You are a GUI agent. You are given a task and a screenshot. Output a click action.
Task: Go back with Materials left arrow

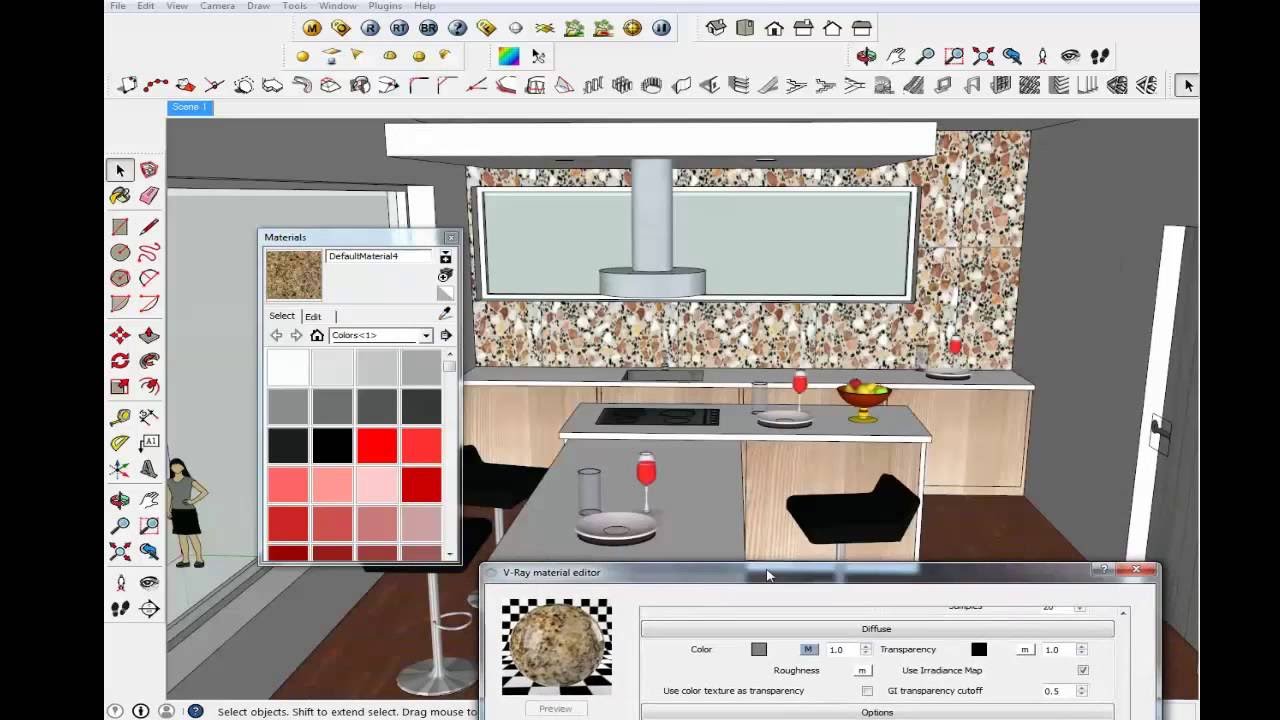click(x=276, y=336)
